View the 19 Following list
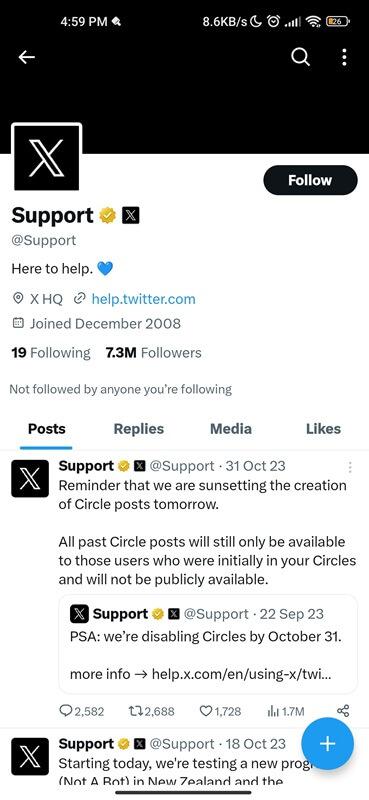 tap(51, 353)
